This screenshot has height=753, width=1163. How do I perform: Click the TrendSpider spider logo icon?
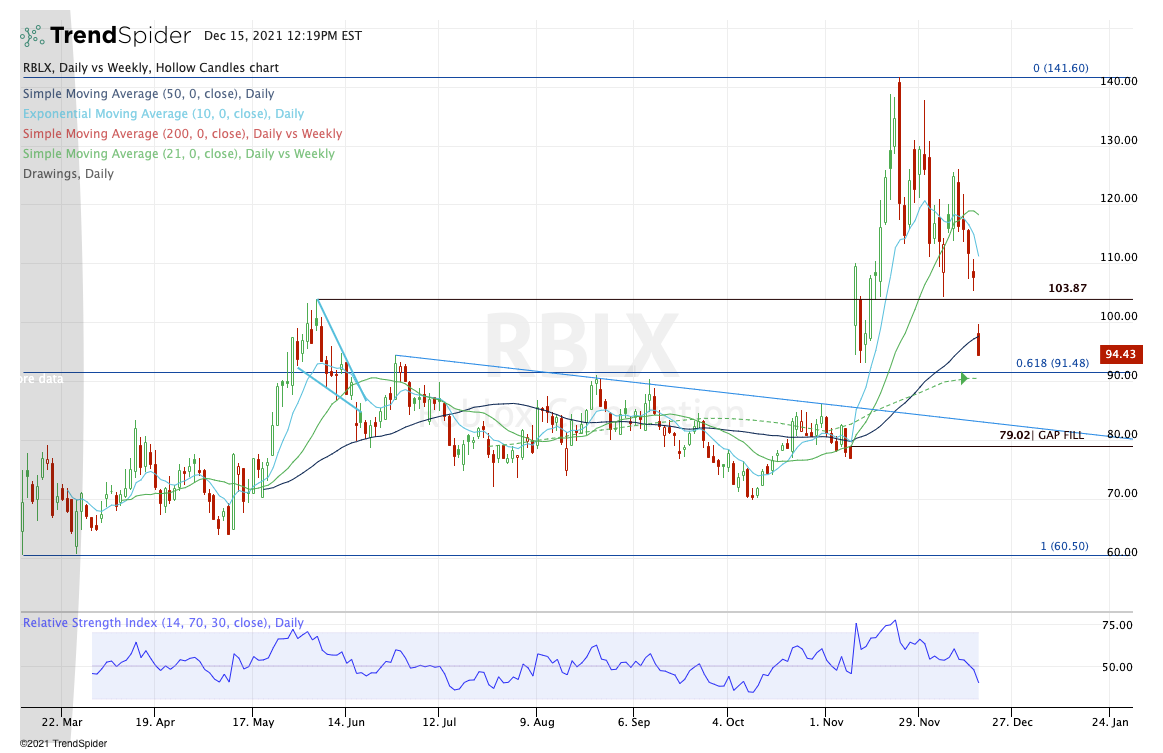click(x=33, y=36)
